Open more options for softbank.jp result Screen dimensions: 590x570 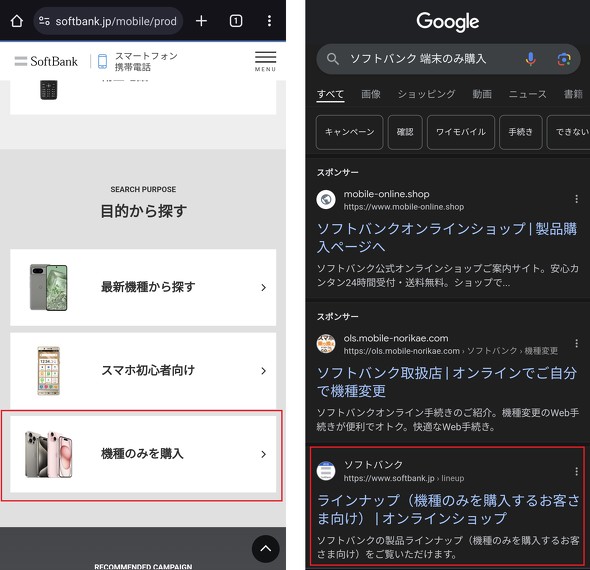[x=576, y=471]
